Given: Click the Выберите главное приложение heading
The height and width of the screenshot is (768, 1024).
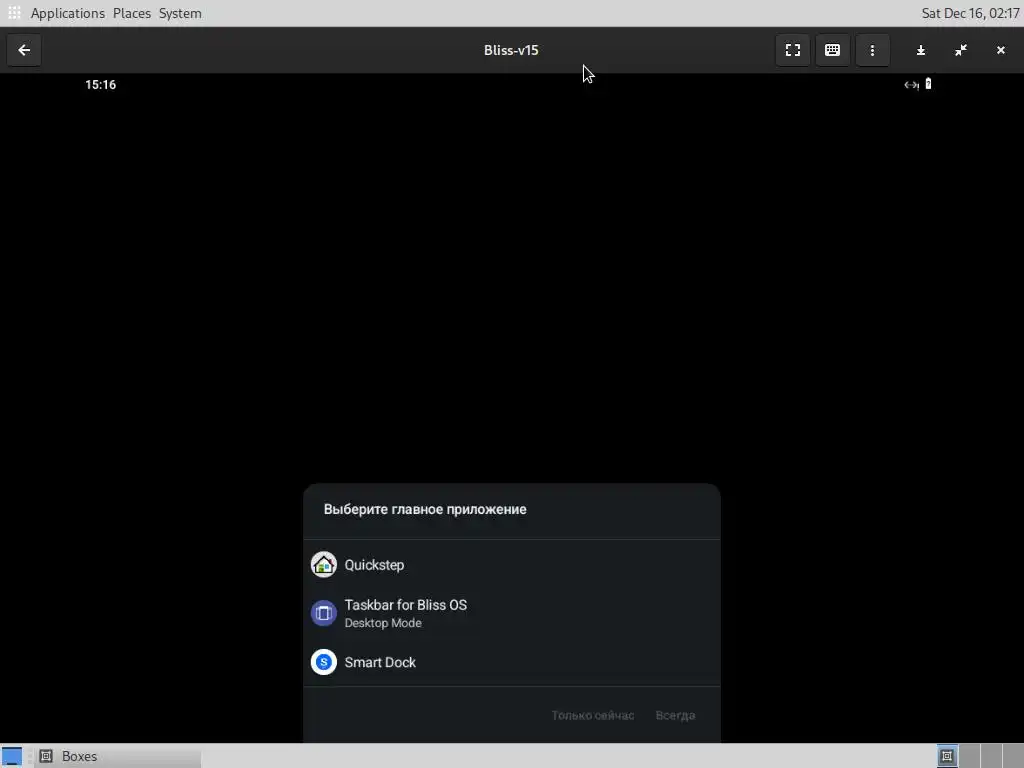Looking at the screenshot, I should (x=425, y=509).
